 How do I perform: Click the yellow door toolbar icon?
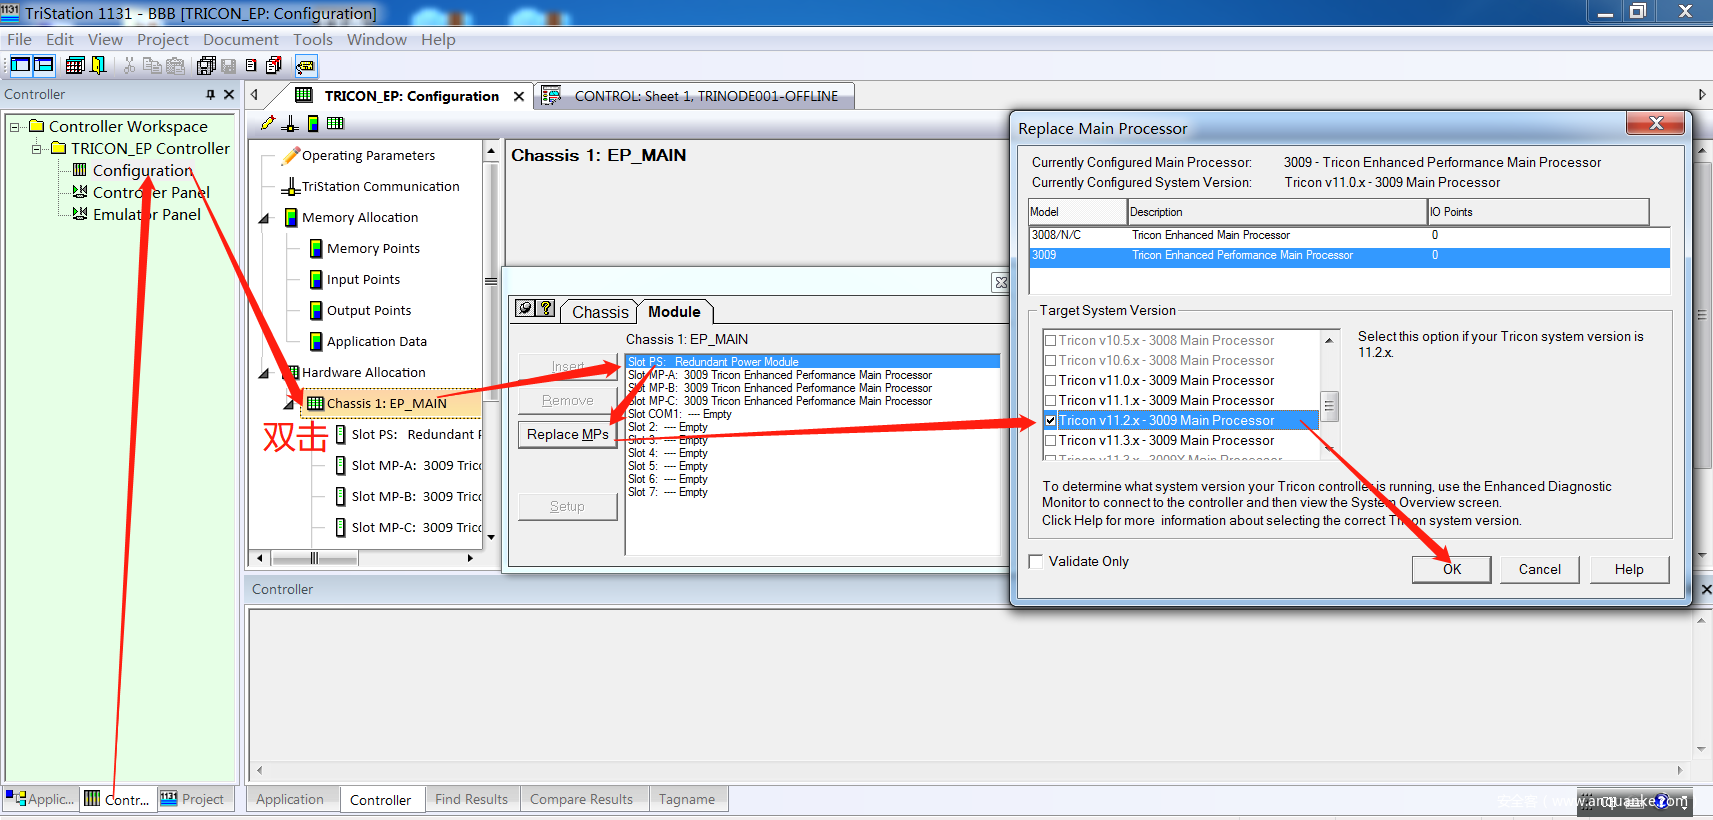pos(98,65)
